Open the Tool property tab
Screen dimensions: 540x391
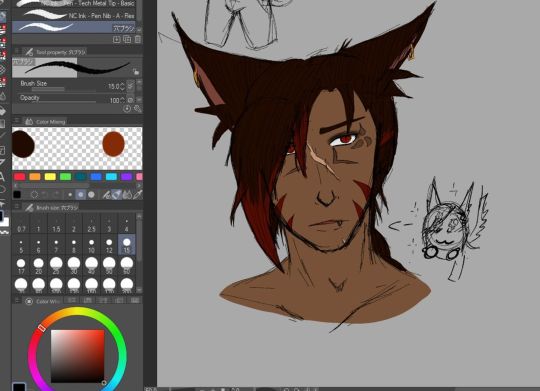[x=55, y=52]
